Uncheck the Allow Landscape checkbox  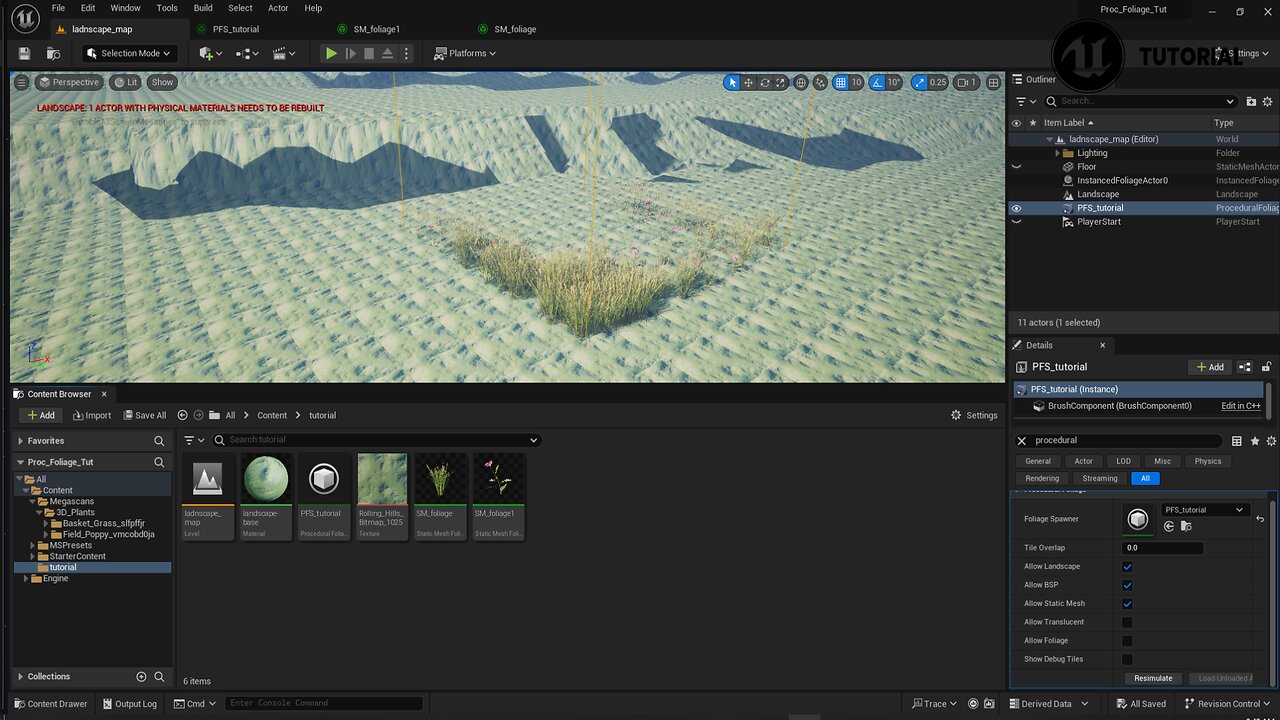click(x=1127, y=567)
